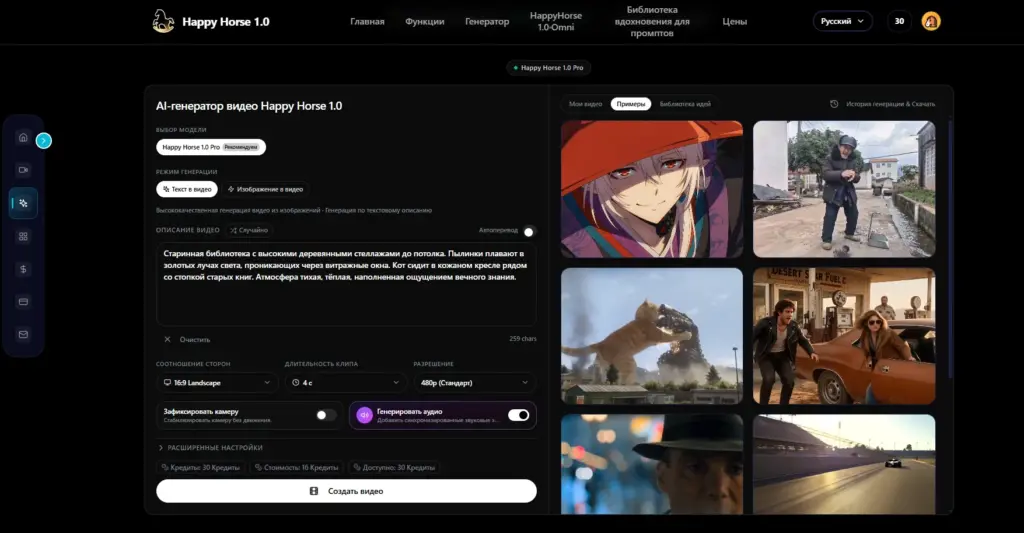Image resolution: width=1024 pixels, height=533 pixels.
Task: Open Генератор in top navigation
Action: [487, 22]
